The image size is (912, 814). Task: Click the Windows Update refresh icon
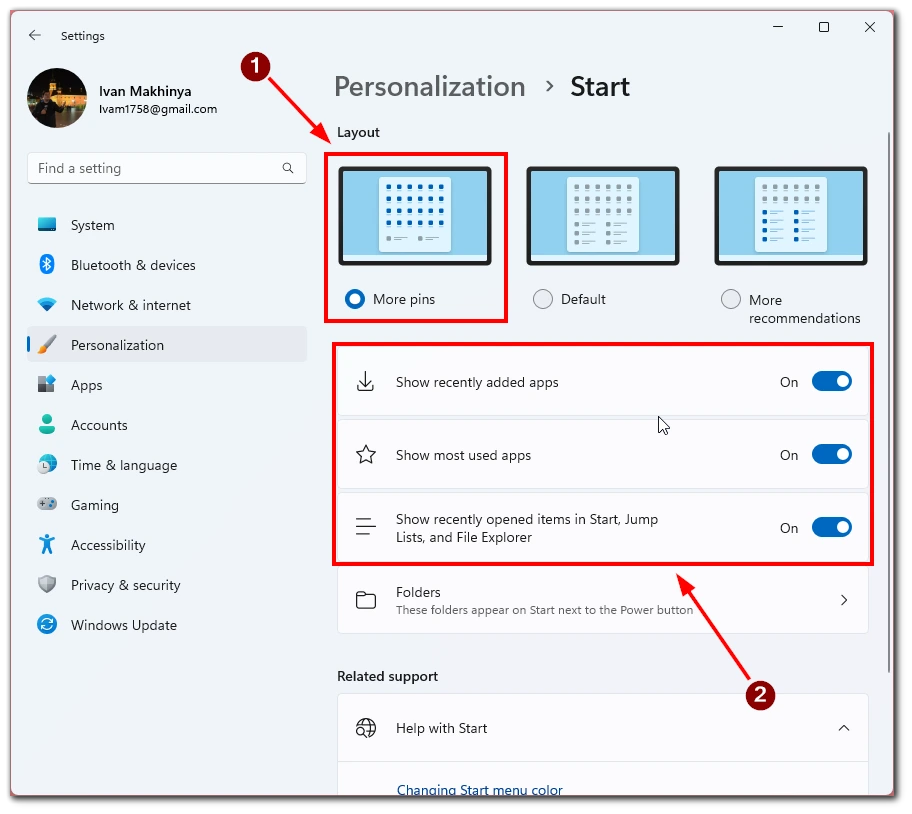click(47, 624)
